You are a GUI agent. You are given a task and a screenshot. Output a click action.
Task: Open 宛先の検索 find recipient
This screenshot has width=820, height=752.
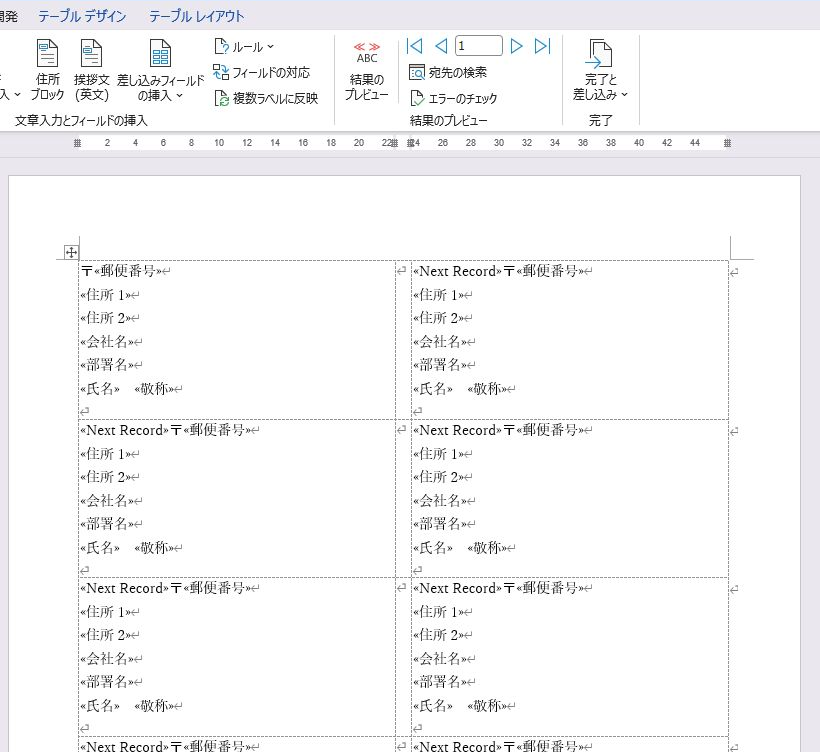(x=448, y=72)
